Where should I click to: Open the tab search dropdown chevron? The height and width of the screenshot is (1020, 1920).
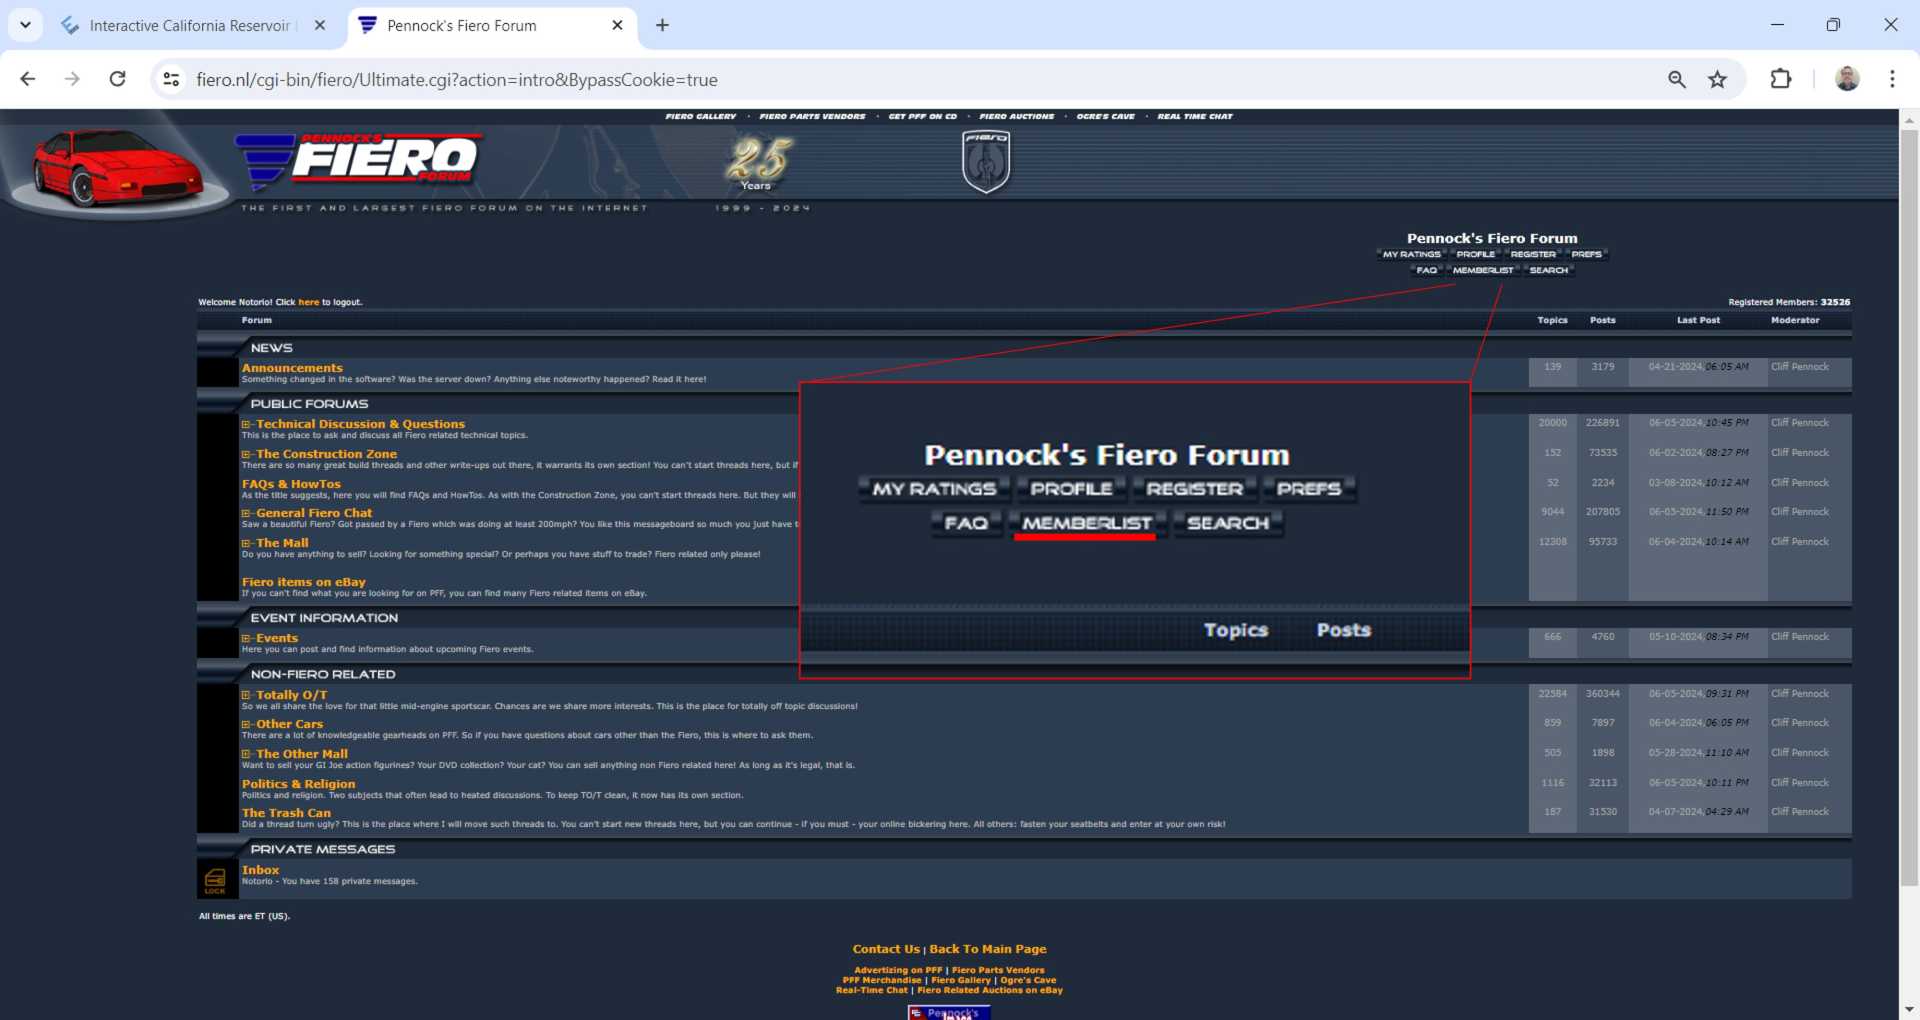25,25
